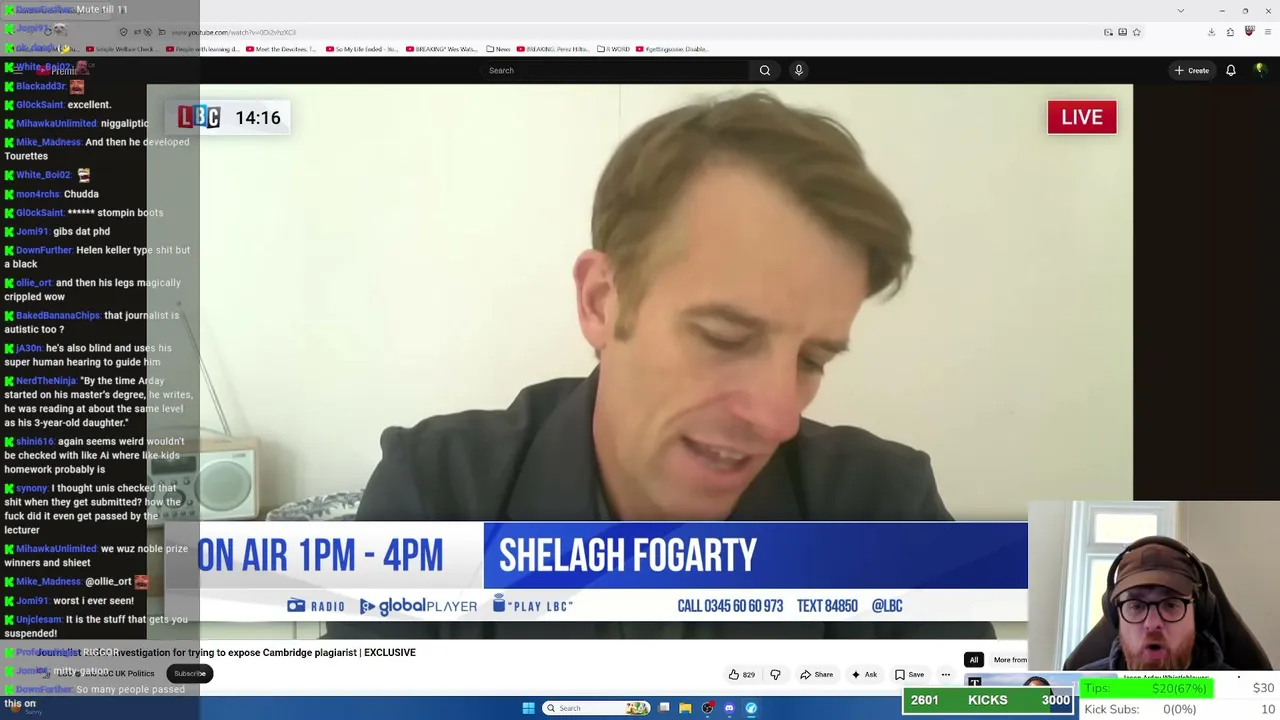Screen dimensions: 1280x720
Task: Click chat username NerdTheNinja
Action: (x=46, y=381)
